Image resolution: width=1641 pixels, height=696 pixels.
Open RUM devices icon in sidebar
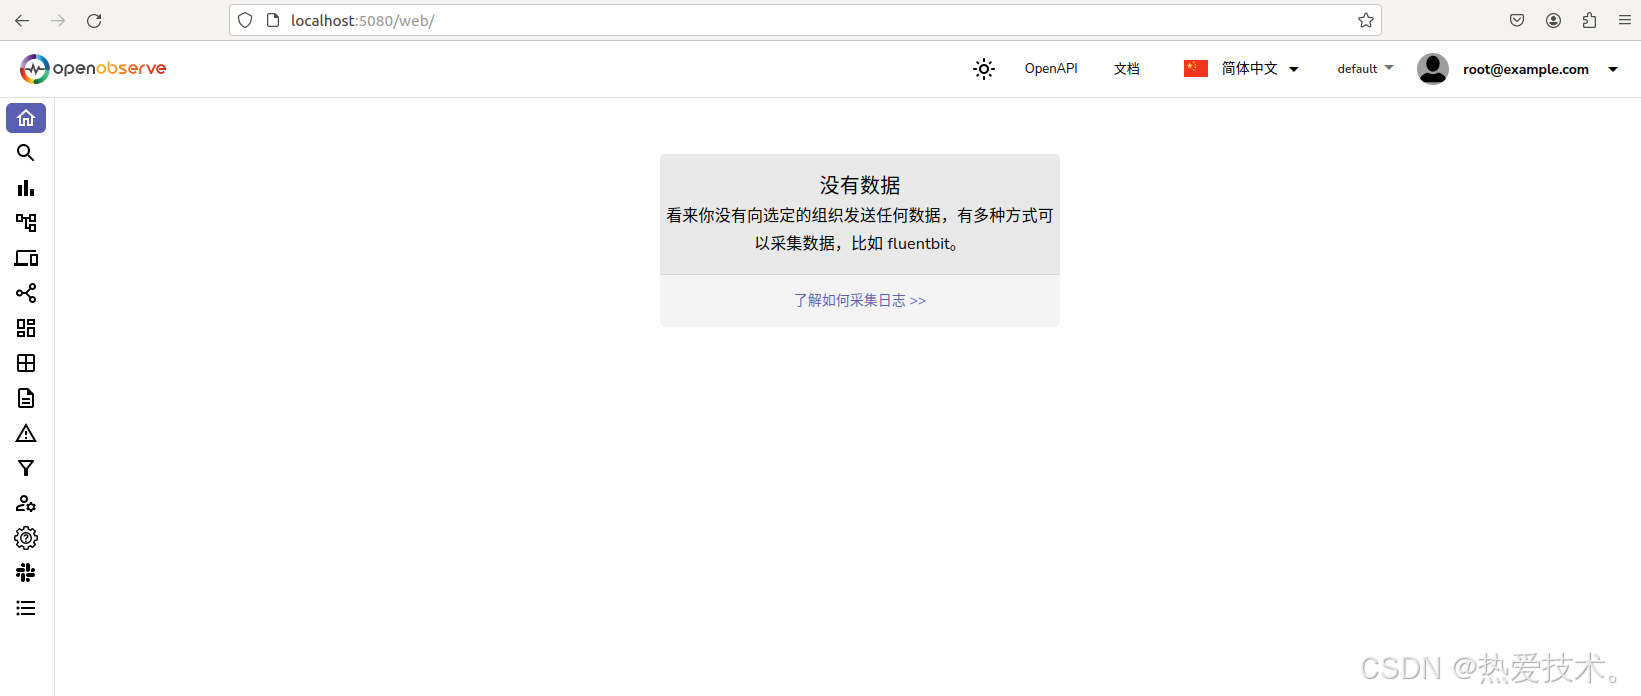pyautogui.click(x=26, y=258)
